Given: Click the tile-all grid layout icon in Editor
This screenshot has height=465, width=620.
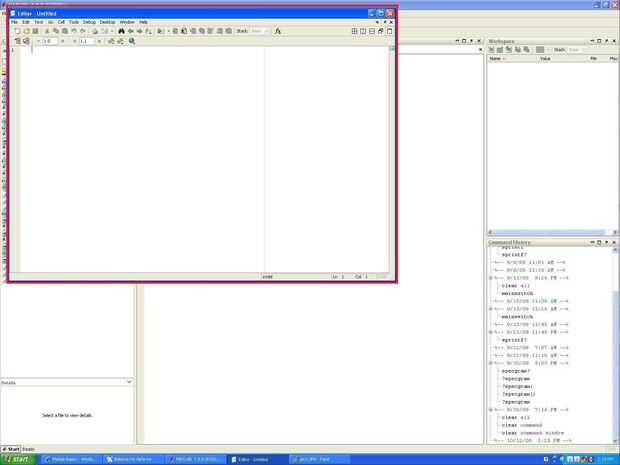Looking at the screenshot, I should point(354,31).
